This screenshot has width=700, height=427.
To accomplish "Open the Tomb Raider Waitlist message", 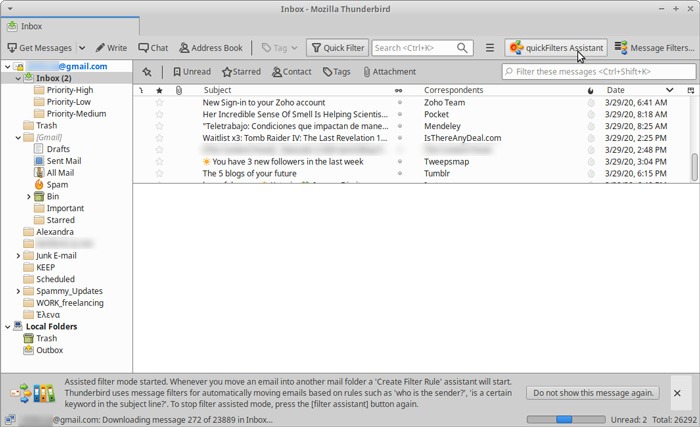I will coord(295,138).
